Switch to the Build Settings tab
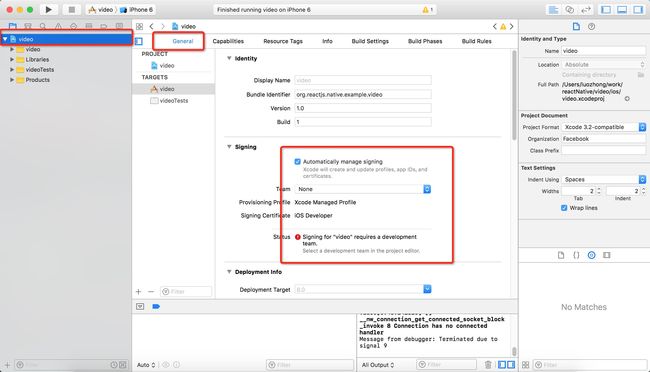Viewport: 650px width, 372px height. click(x=370, y=41)
